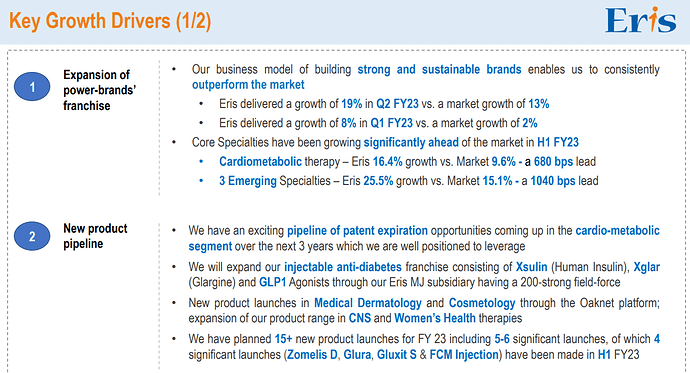Click 'Expansion of power-brands' franchise' heading
This screenshot has width=690, height=373.
(x=99, y=90)
